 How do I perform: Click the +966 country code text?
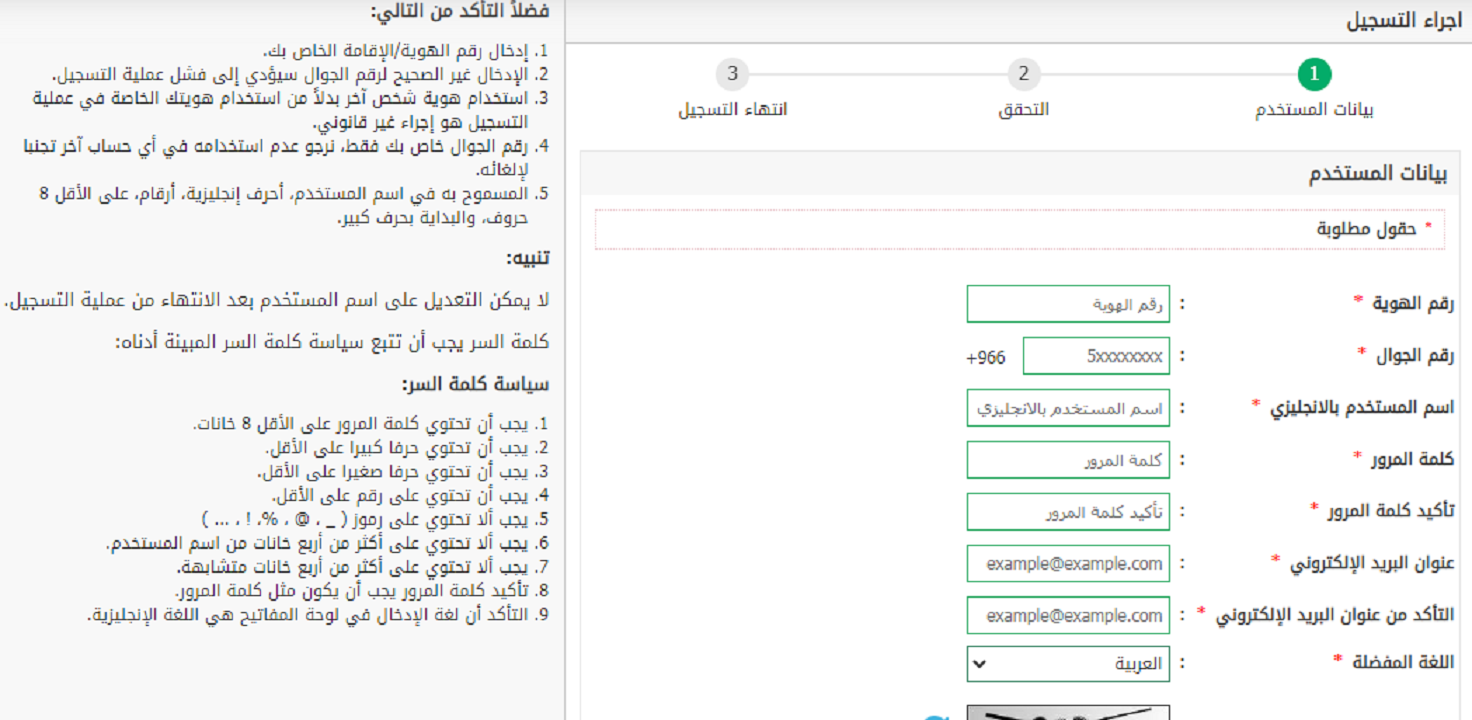pos(985,357)
